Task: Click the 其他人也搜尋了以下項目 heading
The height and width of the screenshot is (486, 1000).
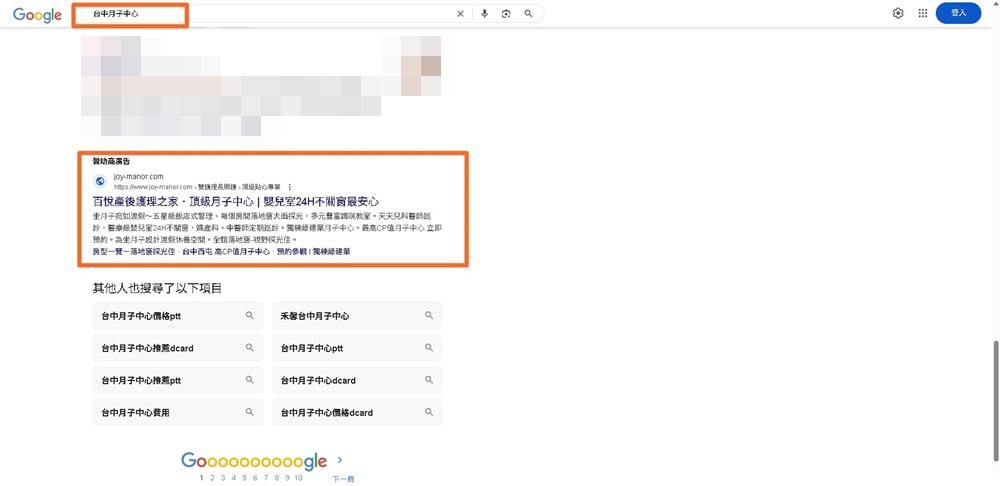Action: click(x=158, y=288)
